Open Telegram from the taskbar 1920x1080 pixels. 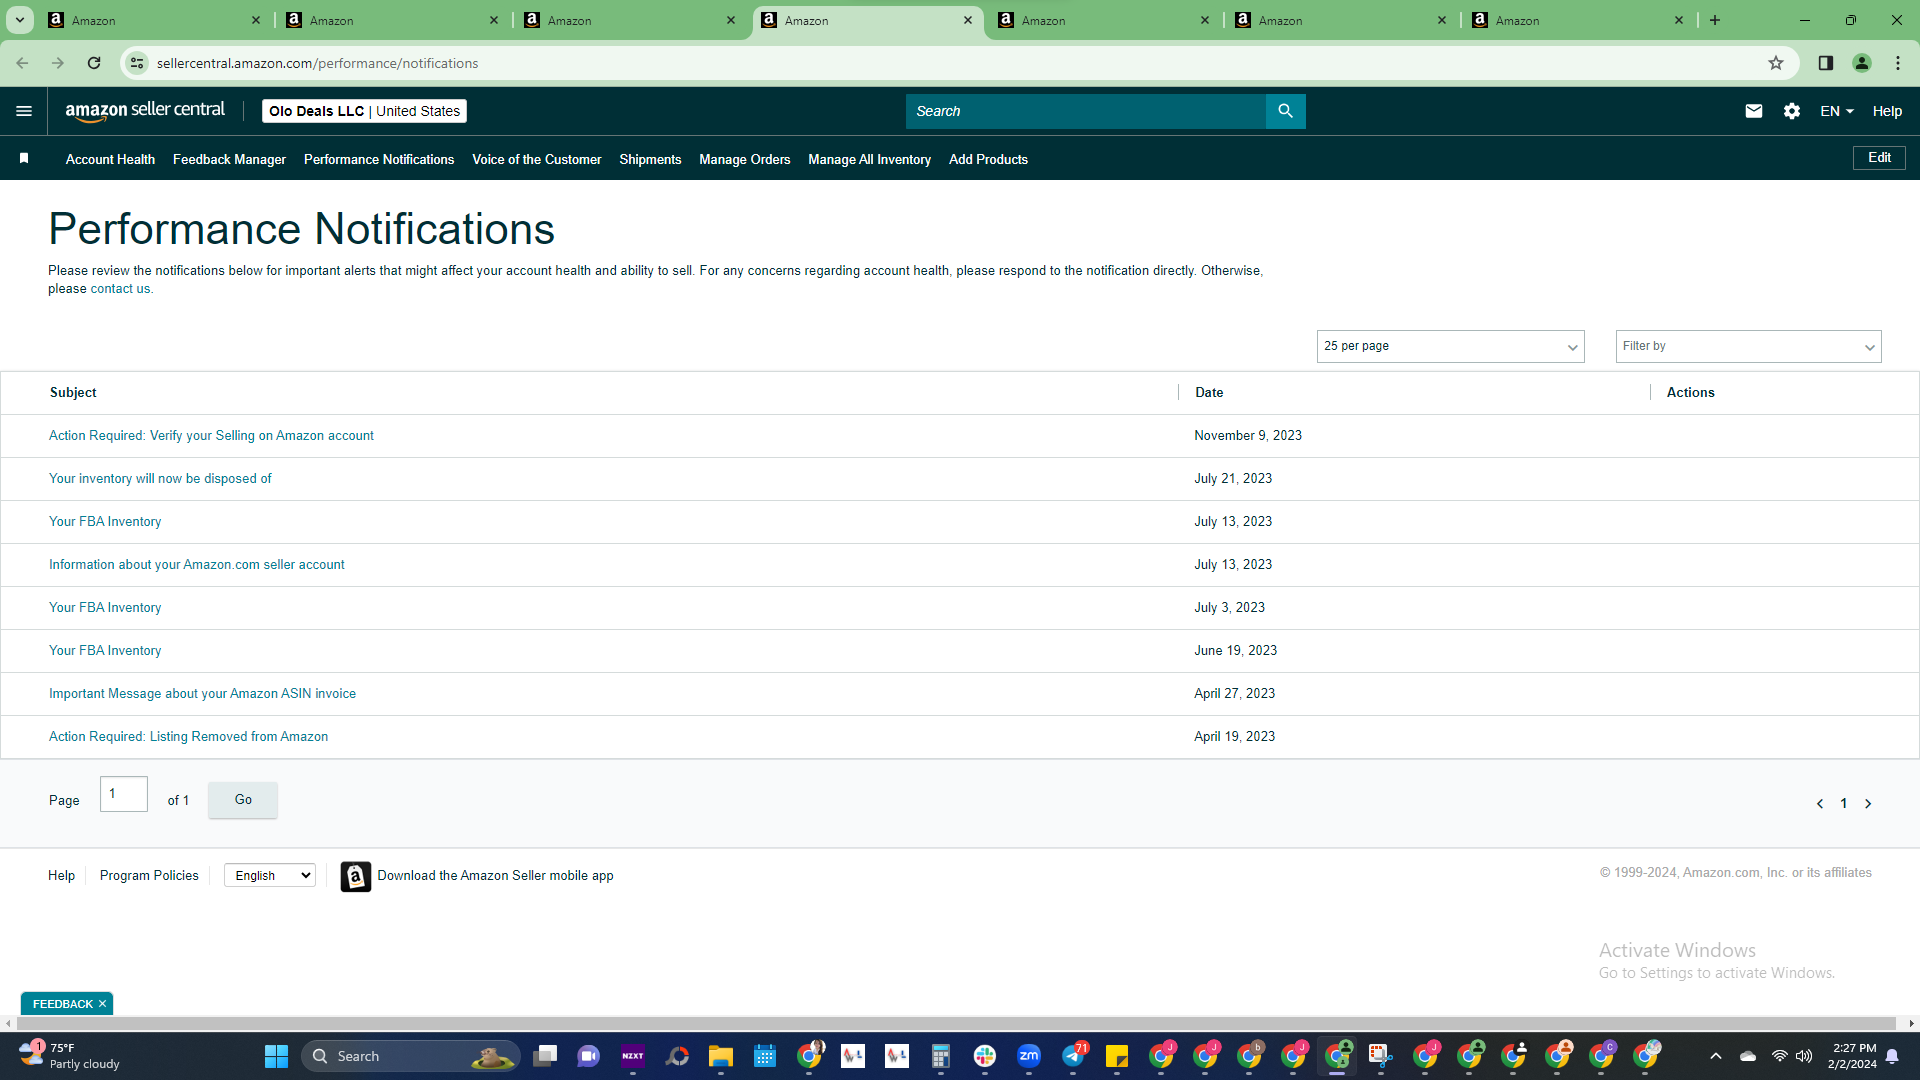point(1073,1056)
